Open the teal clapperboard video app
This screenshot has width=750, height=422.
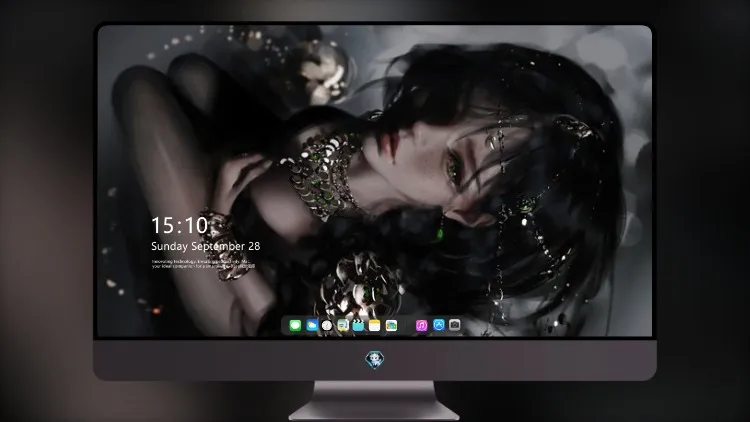coord(358,325)
